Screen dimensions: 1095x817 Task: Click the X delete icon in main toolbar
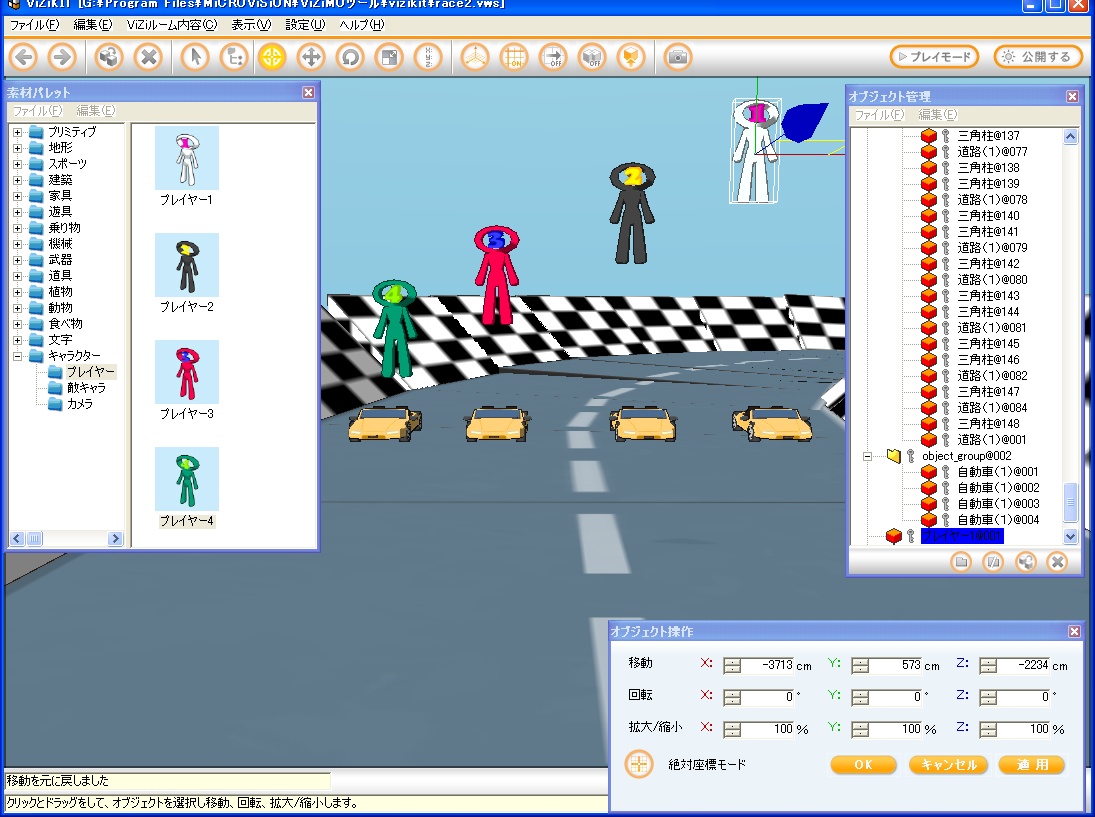[x=148, y=57]
